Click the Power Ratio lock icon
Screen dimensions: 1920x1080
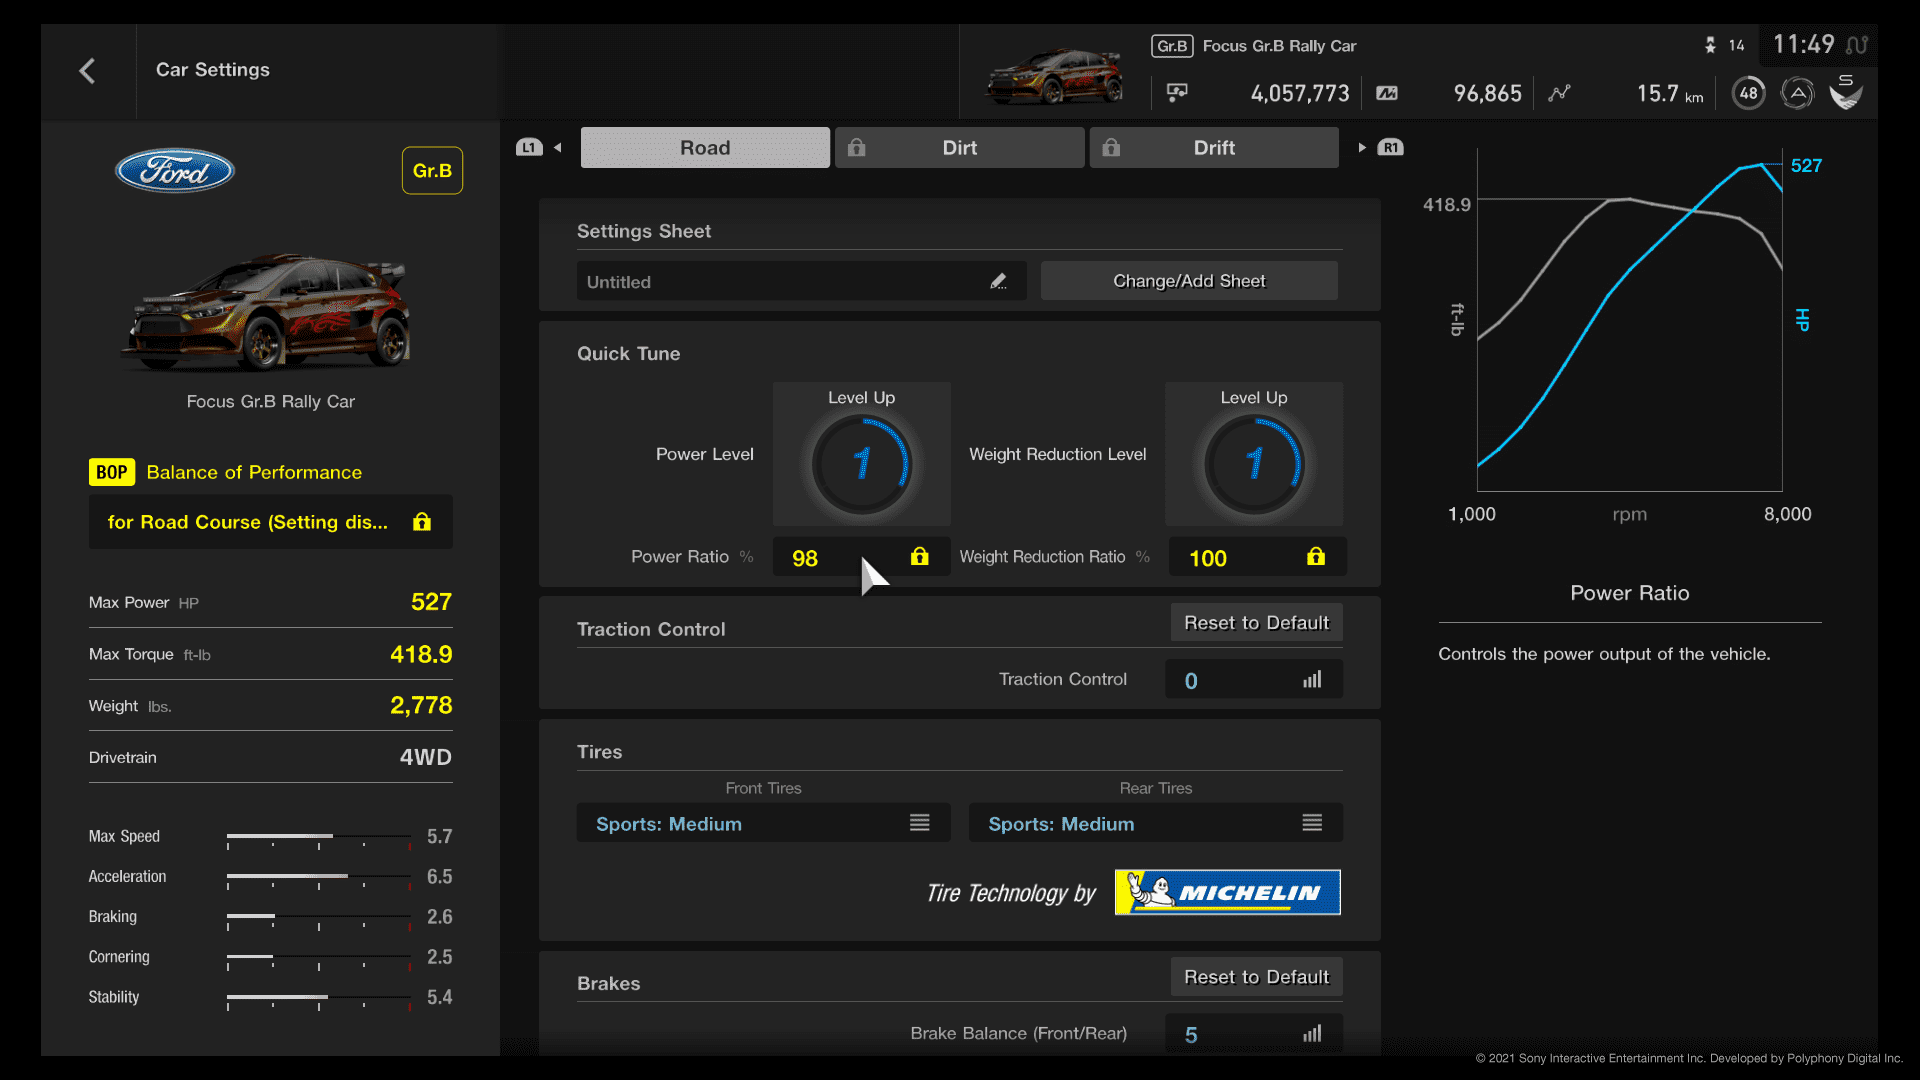click(x=919, y=557)
